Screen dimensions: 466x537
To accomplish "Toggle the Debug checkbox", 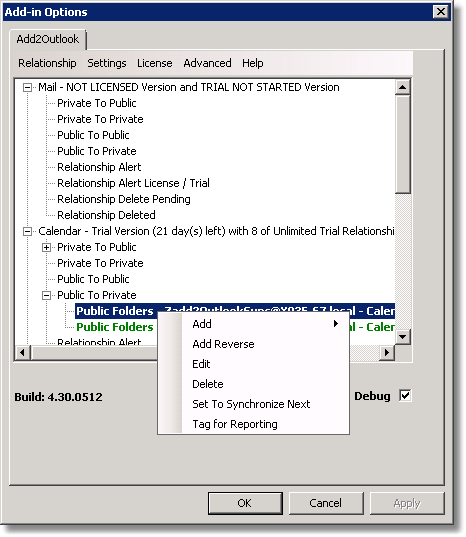I will coord(405,396).
